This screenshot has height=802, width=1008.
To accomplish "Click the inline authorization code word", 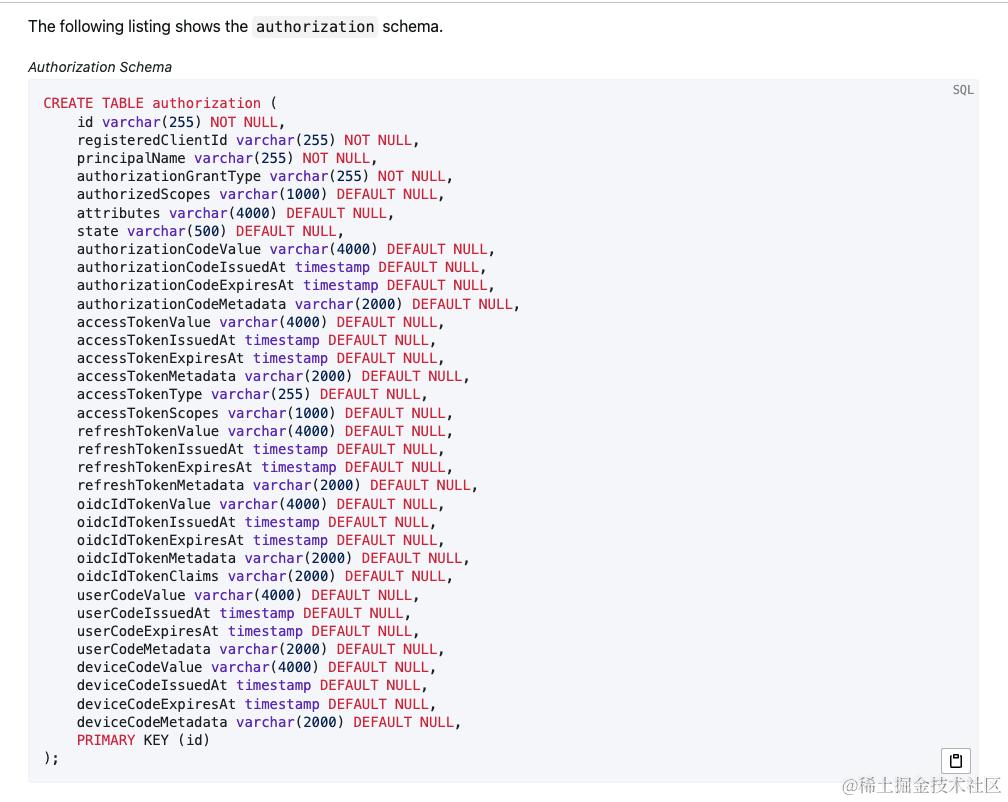I will [314, 26].
